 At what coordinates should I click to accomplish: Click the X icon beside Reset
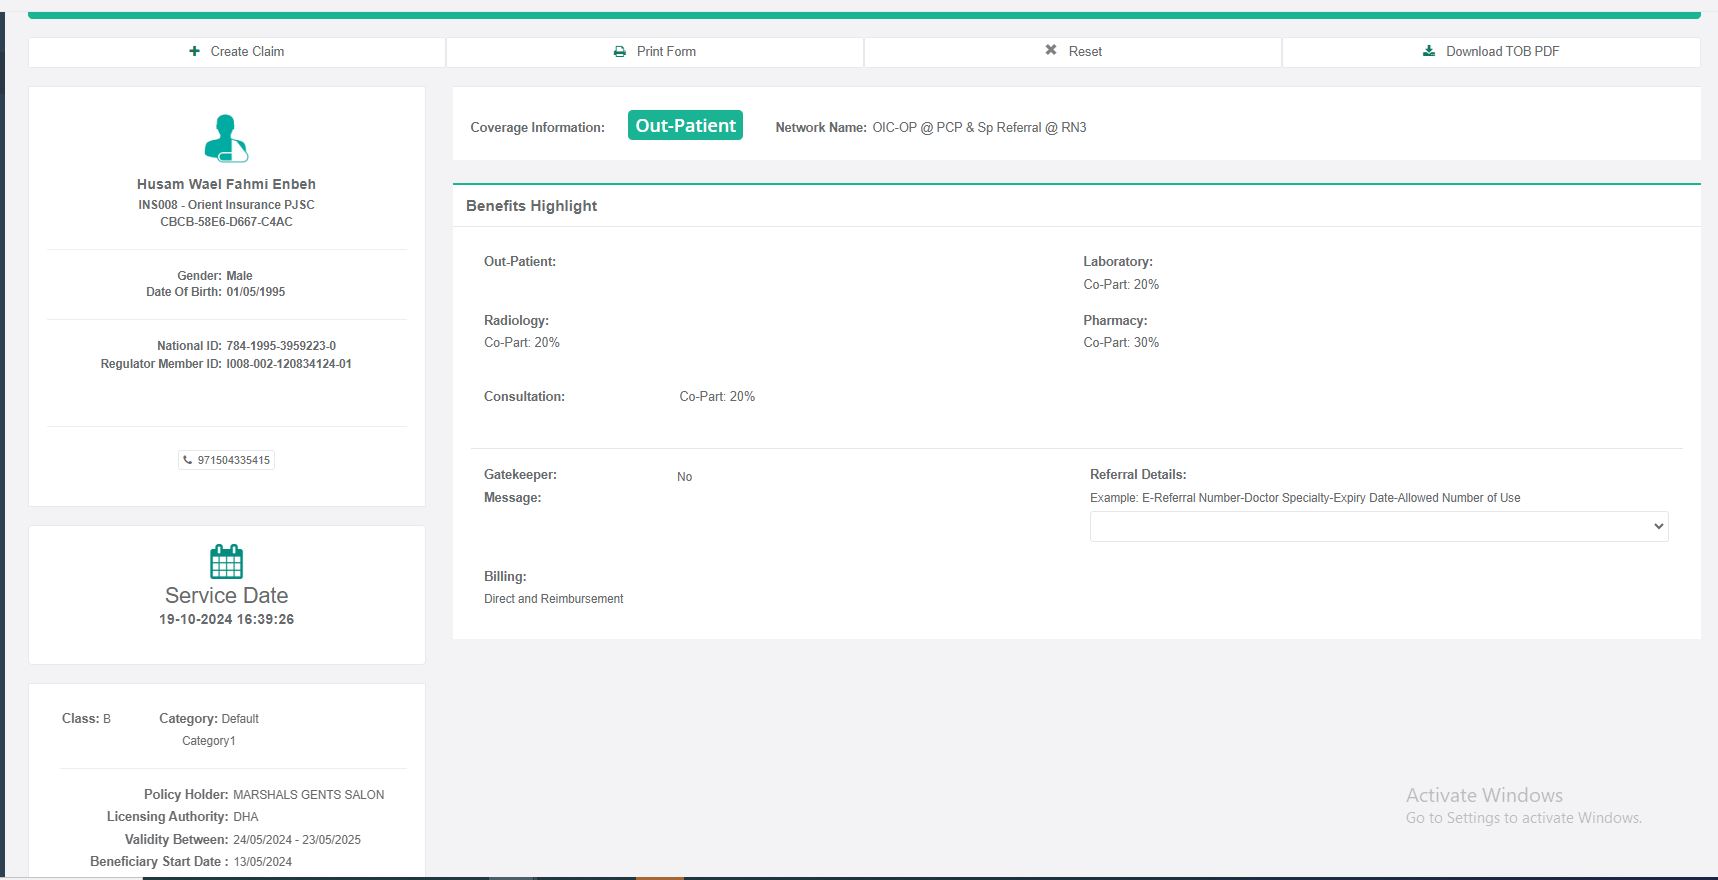[1051, 50]
